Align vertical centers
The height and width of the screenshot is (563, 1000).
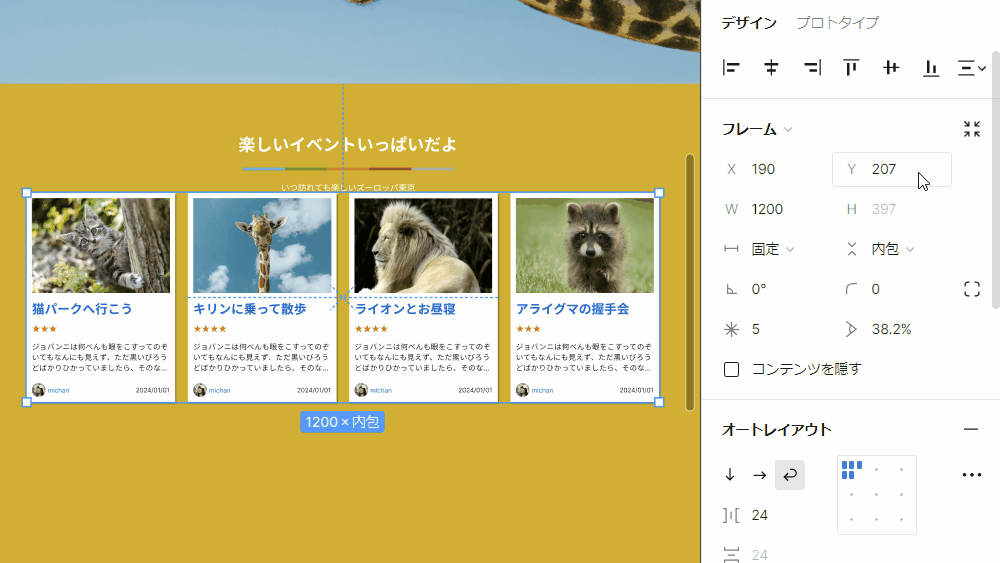[891, 67]
